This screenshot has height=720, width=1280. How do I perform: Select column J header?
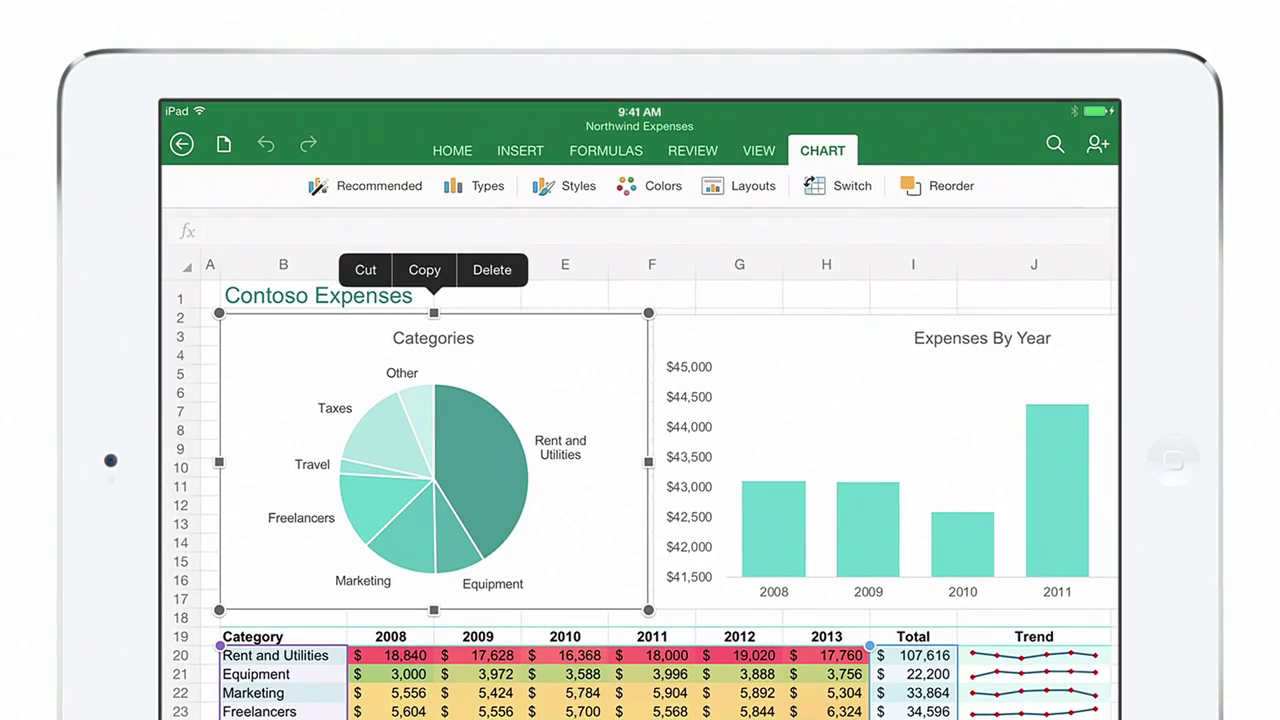pyautogui.click(x=1034, y=265)
